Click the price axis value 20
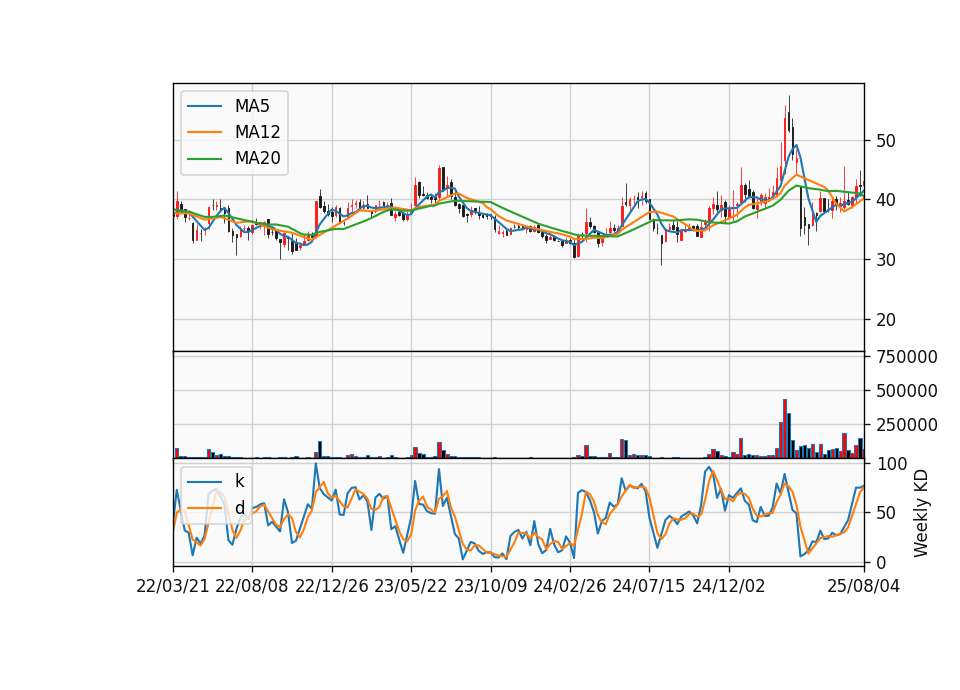This screenshot has width=960, height=690. [x=885, y=320]
